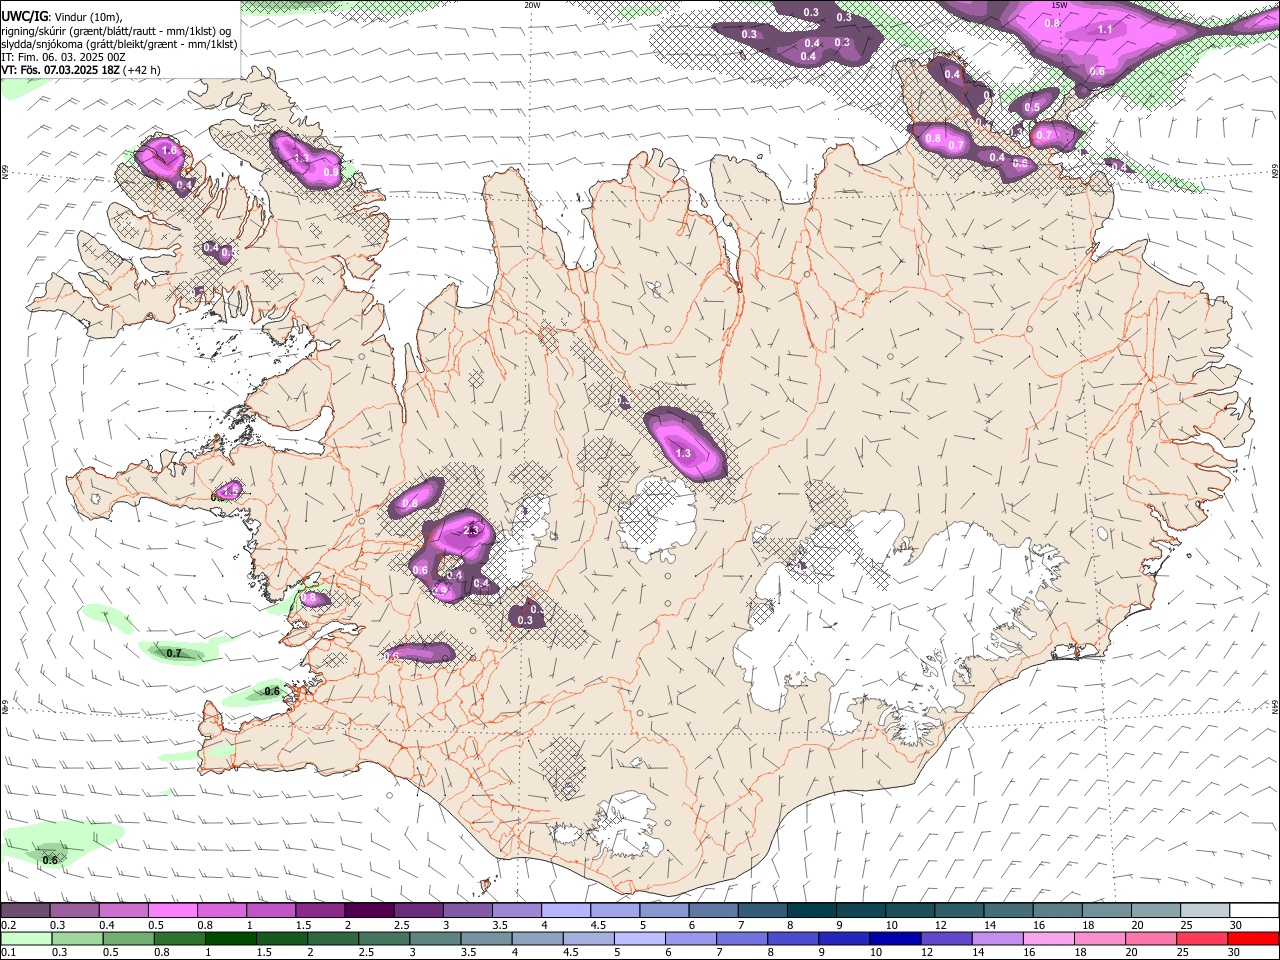Pick the brightest pink snow scale swatch
Viewport: 1280px width, 960px height.
coord(172,911)
